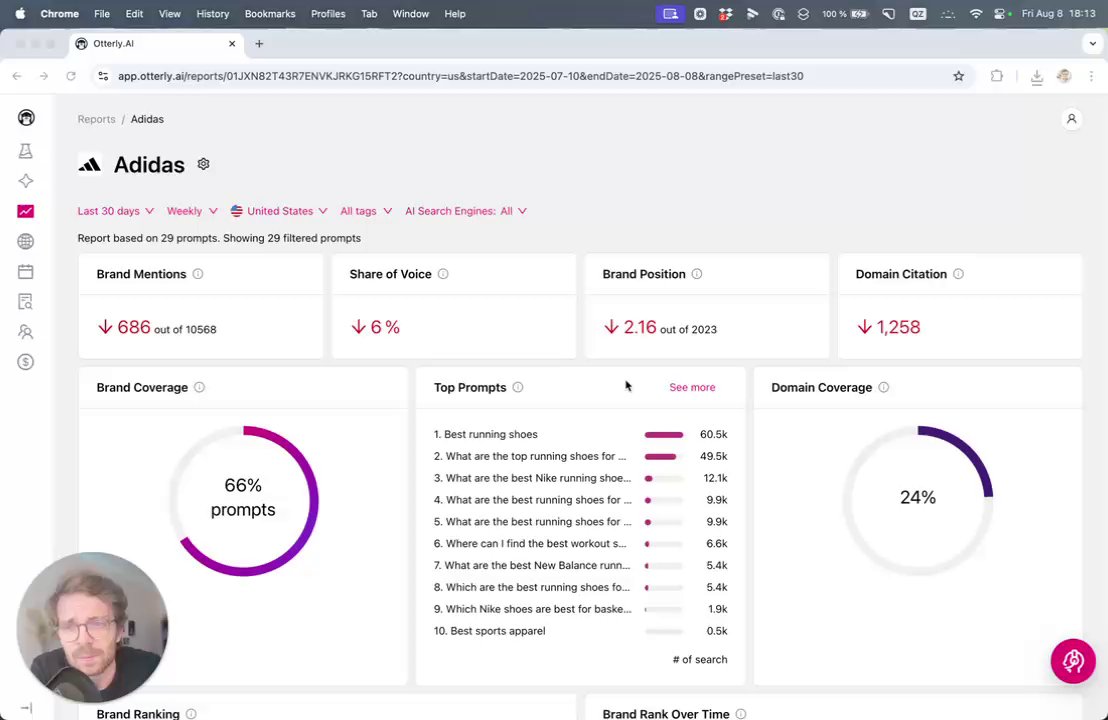The height and width of the screenshot is (720, 1108).
Task: Open the Apple menu
Action: point(20,13)
